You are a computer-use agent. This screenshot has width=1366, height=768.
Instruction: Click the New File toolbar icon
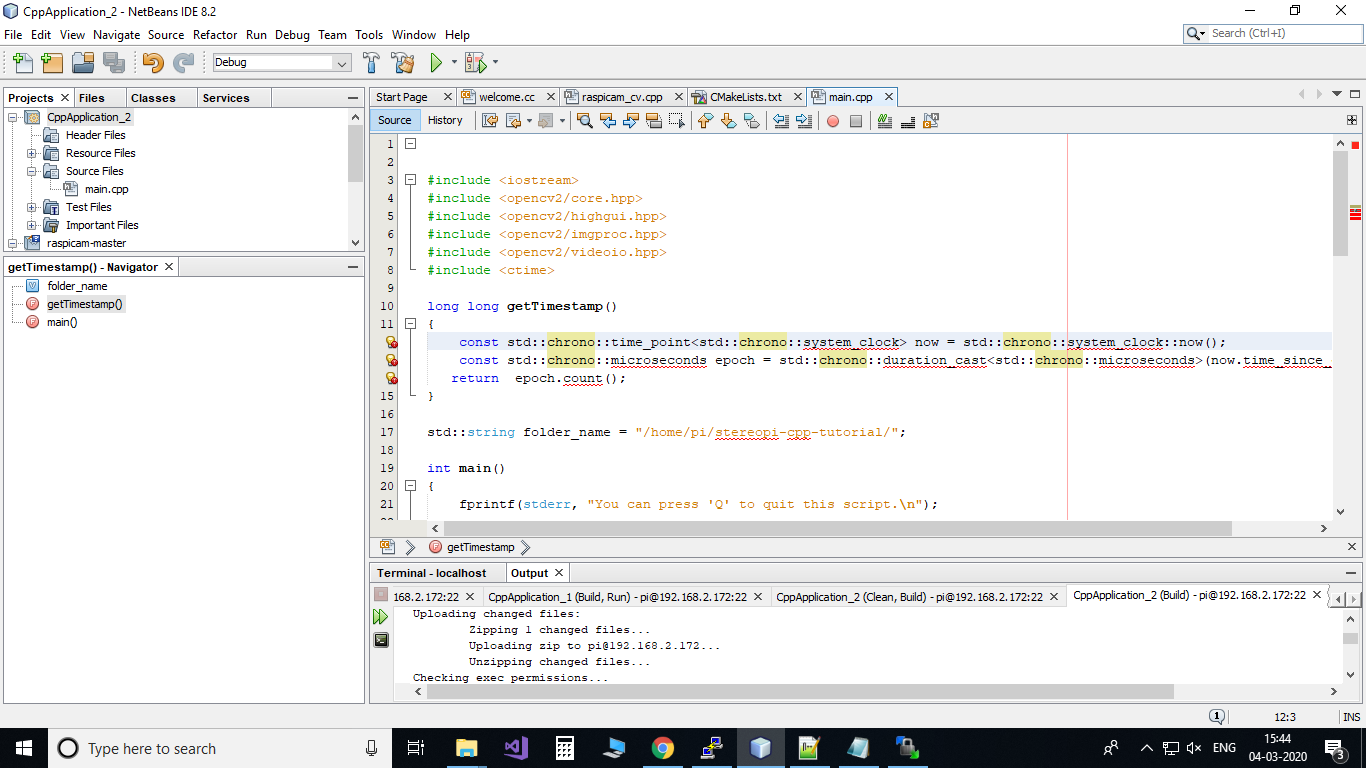pyautogui.click(x=21, y=62)
